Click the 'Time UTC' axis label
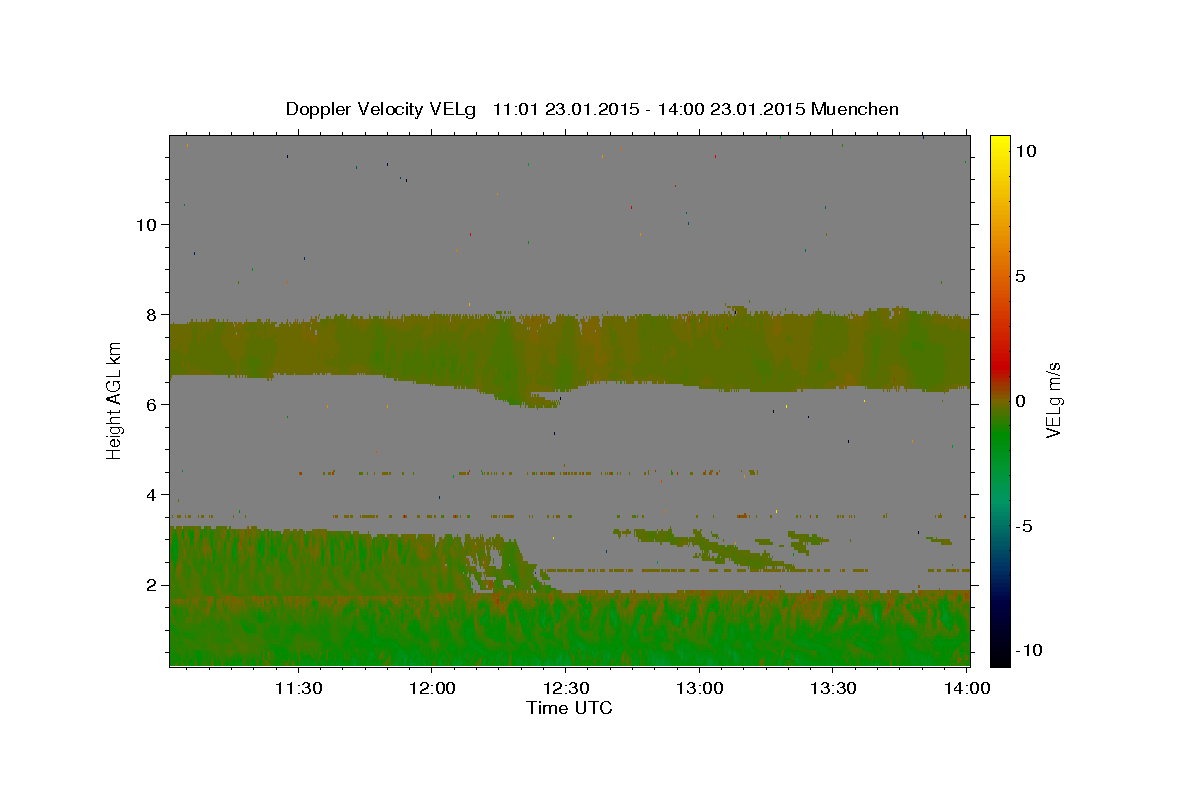The height and width of the screenshot is (800, 1200). point(569,708)
